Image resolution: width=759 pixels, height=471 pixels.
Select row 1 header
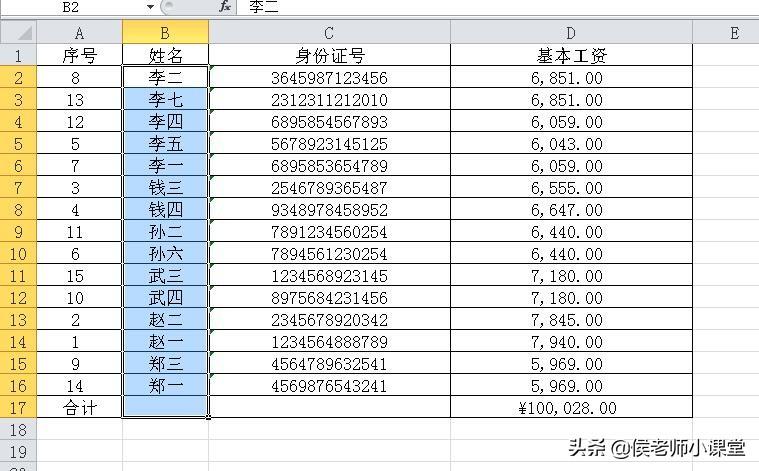18,55
